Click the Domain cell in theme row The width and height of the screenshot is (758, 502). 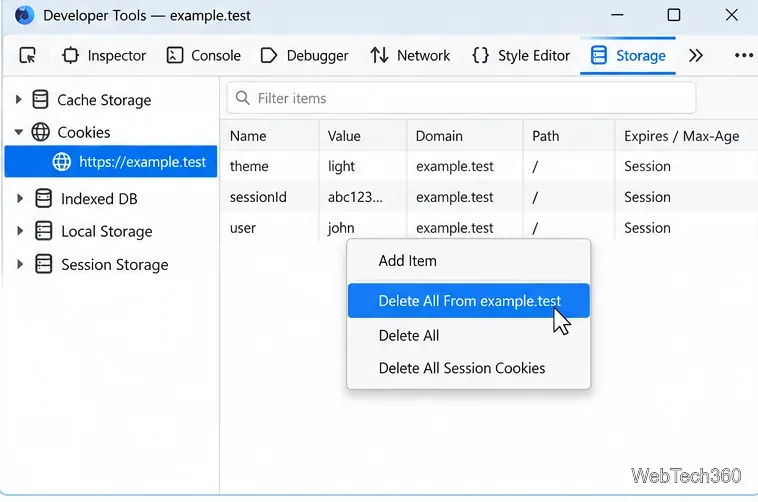[454, 166]
